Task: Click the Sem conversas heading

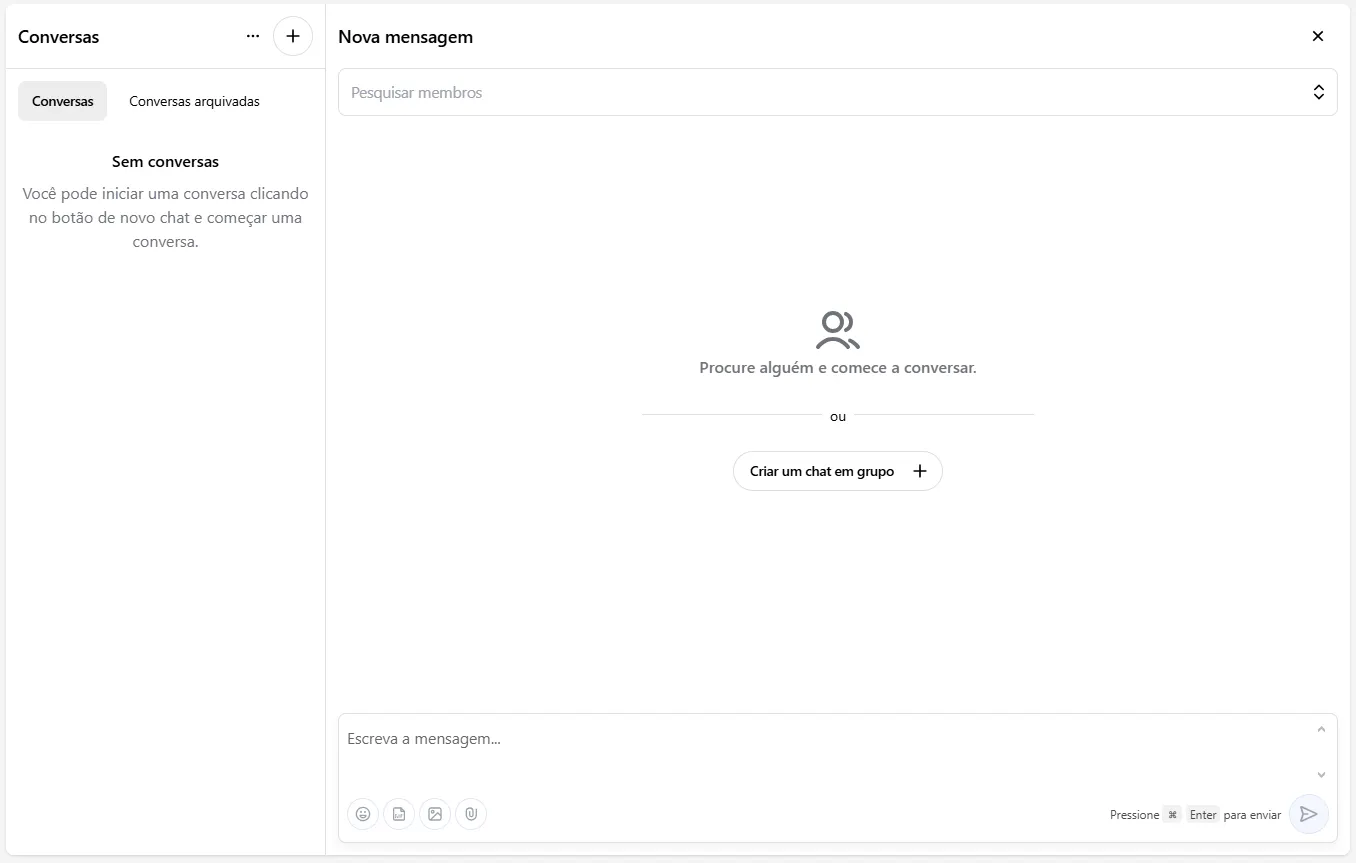Action: [x=165, y=161]
